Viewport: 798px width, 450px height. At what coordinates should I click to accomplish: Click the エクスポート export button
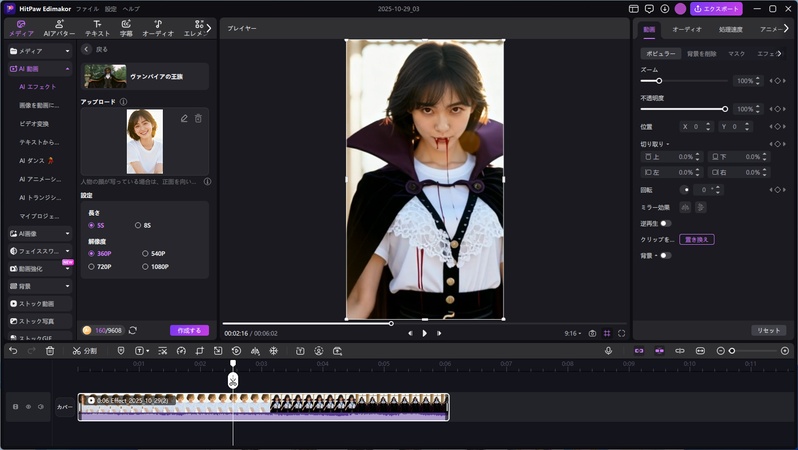click(x=716, y=9)
